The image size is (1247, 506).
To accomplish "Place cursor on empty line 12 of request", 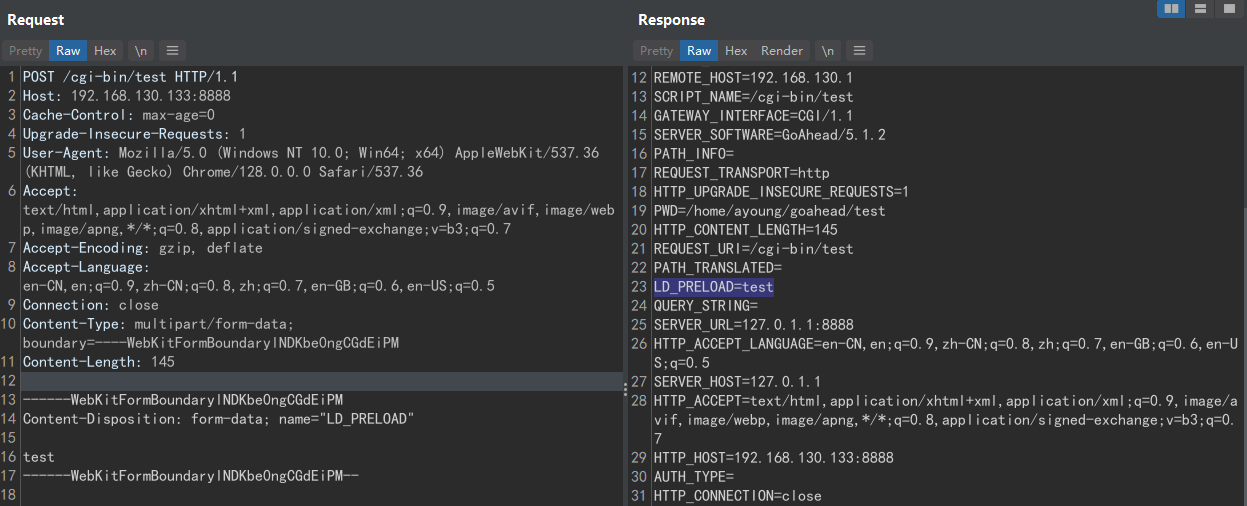I will [300, 381].
